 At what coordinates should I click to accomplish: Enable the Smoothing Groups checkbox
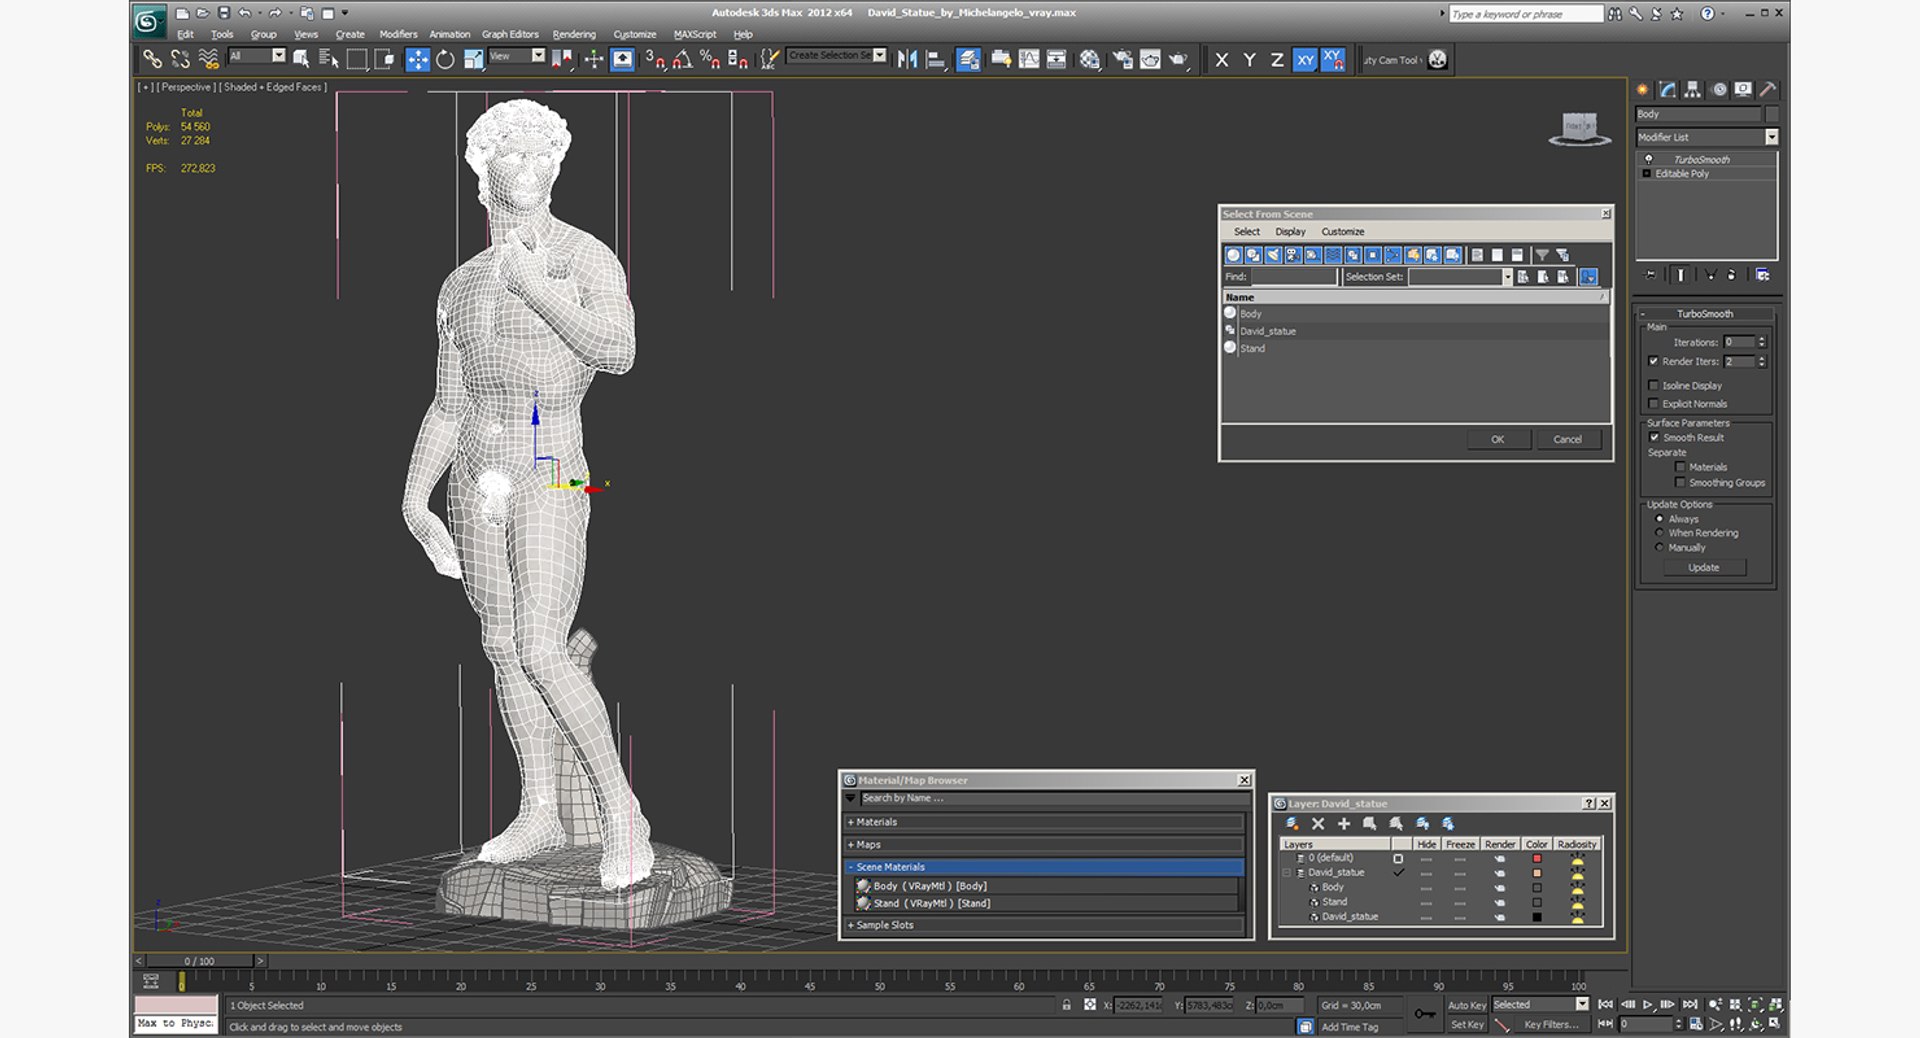coord(1680,482)
